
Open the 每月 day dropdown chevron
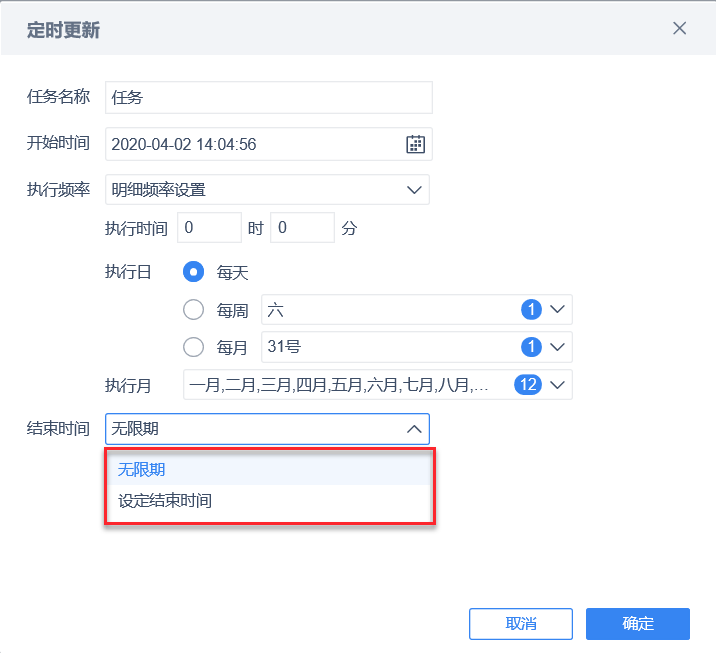tap(557, 347)
